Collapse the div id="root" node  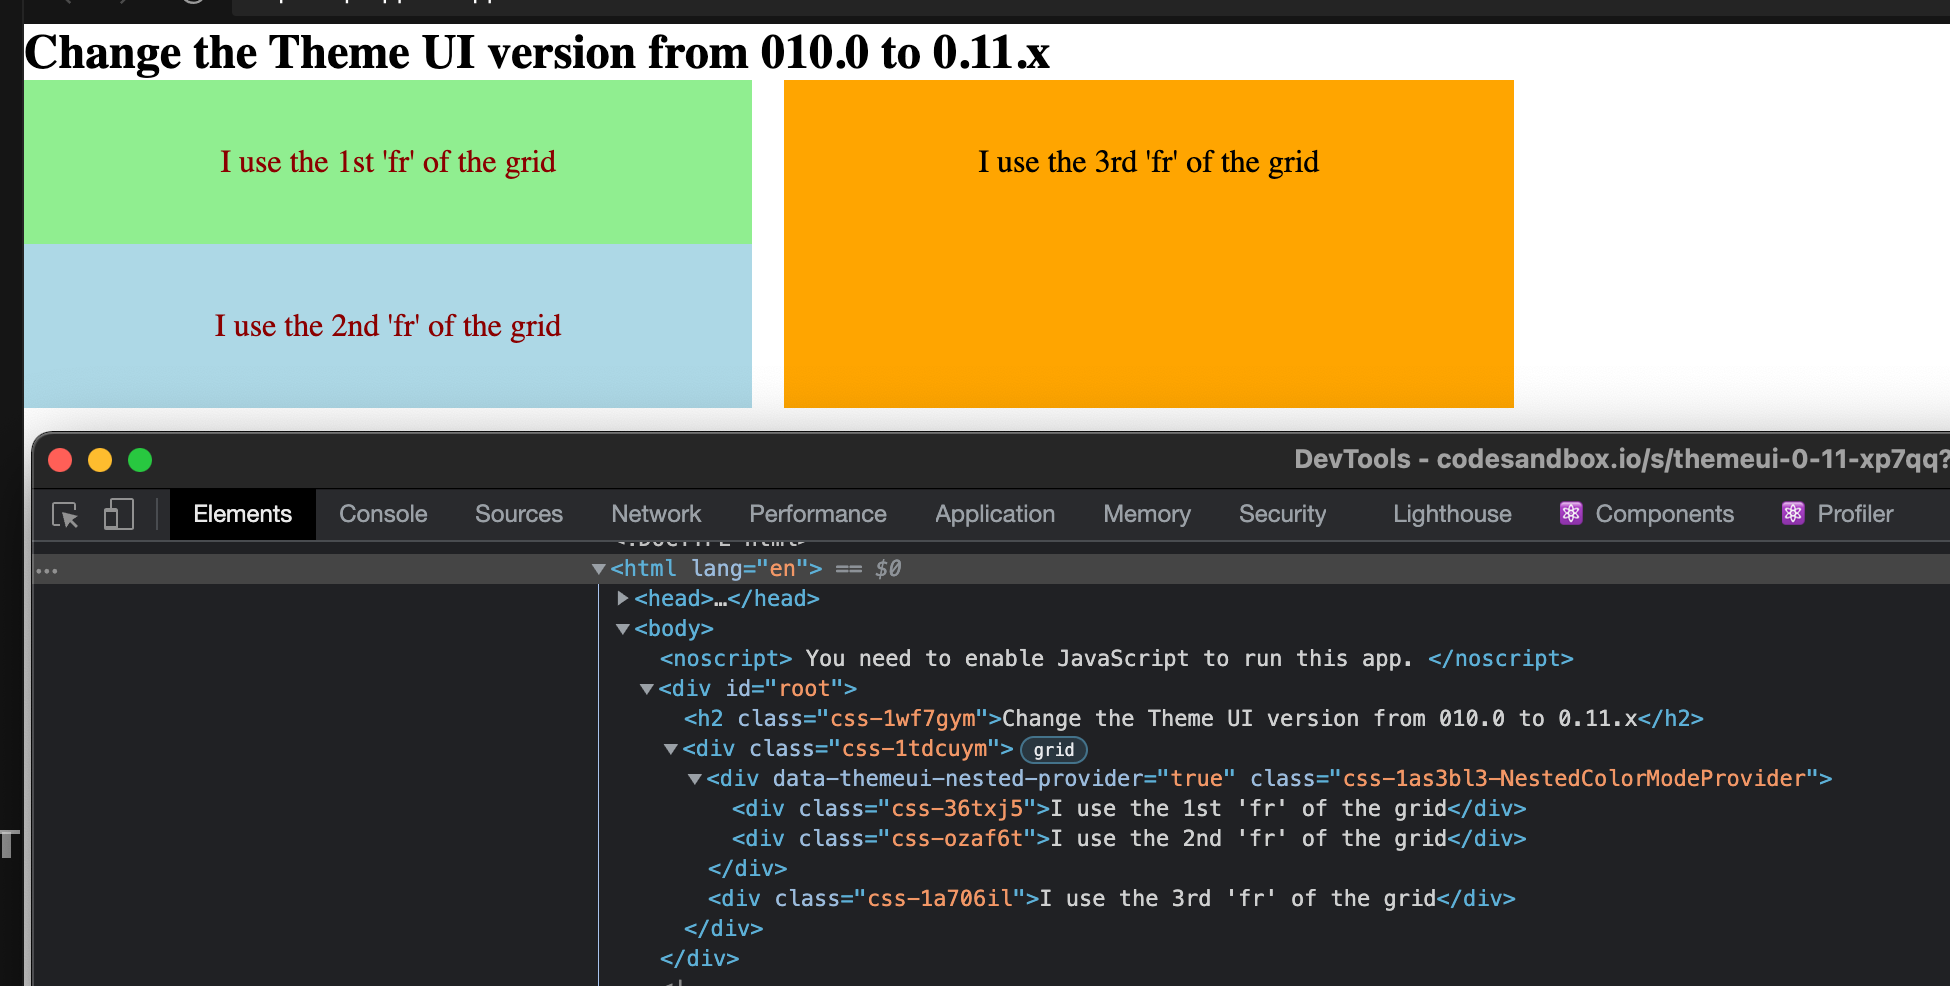click(x=647, y=689)
